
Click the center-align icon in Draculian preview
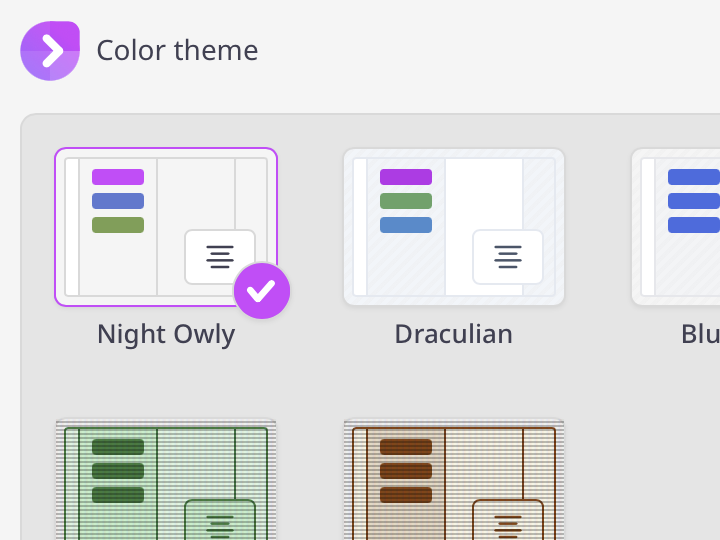click(x=508, y=257)
